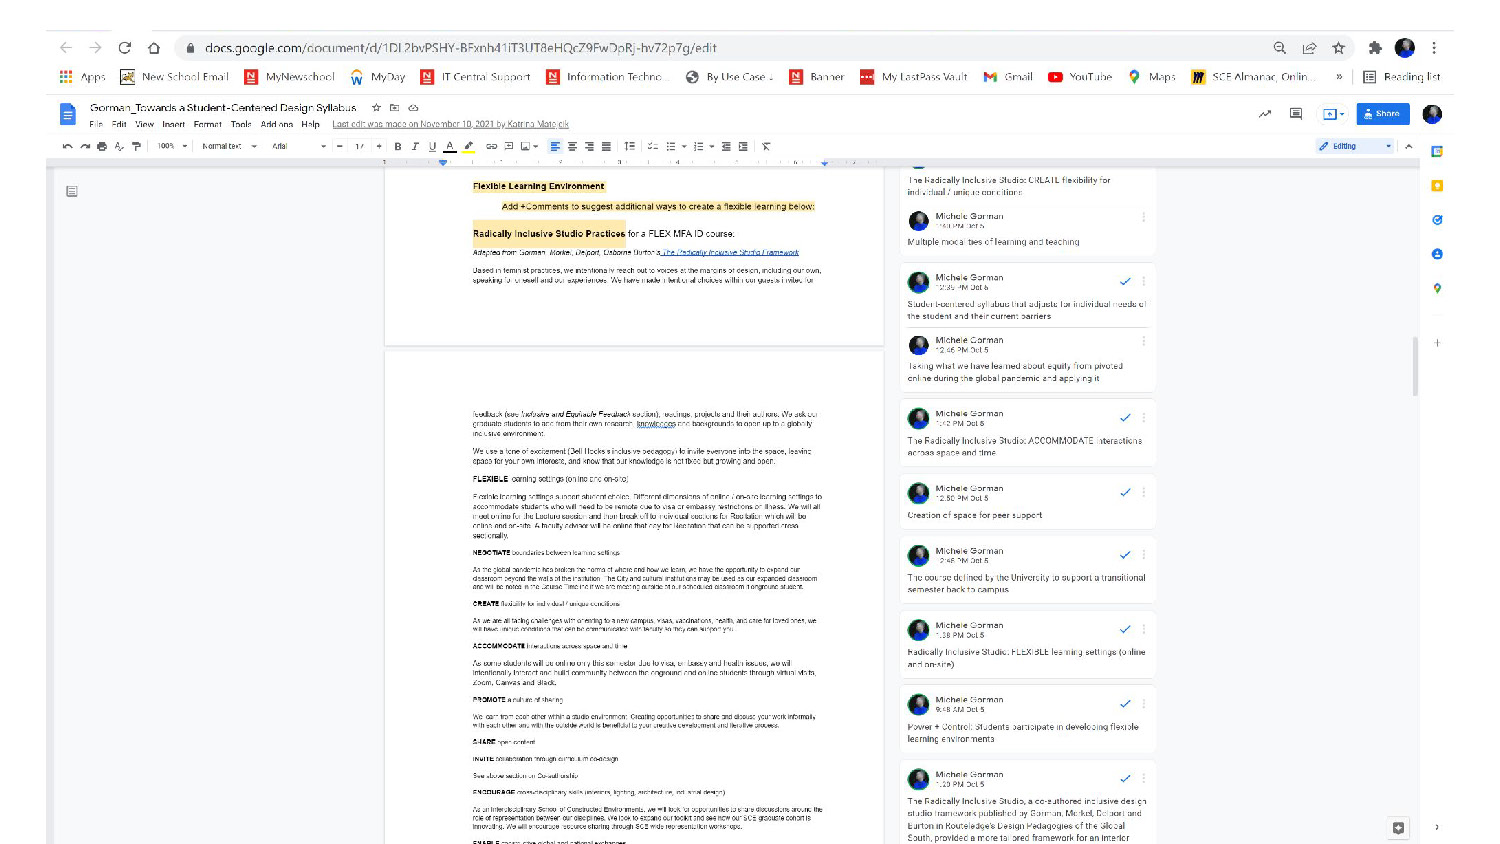The width and height of the screenshot is (1500, 844).
Task: Open The Radically Inclusive Studio Framework link
Action: coord(730,253)
